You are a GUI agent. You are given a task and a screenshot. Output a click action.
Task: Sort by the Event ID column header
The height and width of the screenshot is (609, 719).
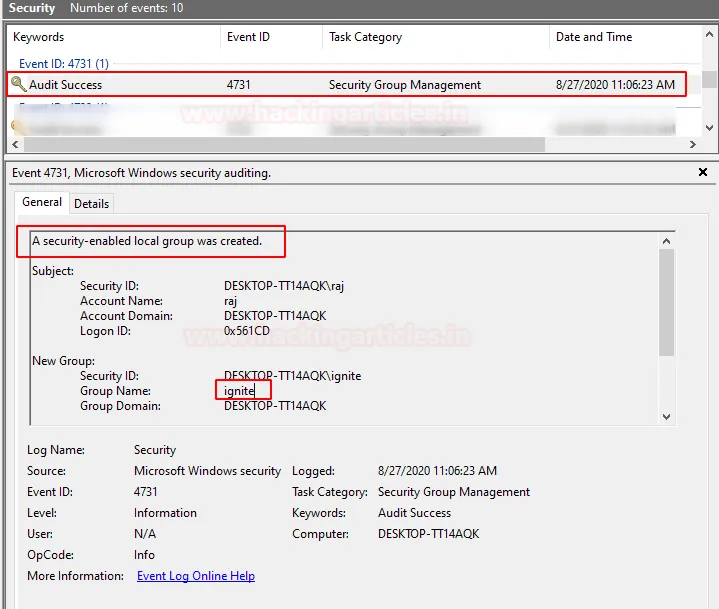pos(248,37)
